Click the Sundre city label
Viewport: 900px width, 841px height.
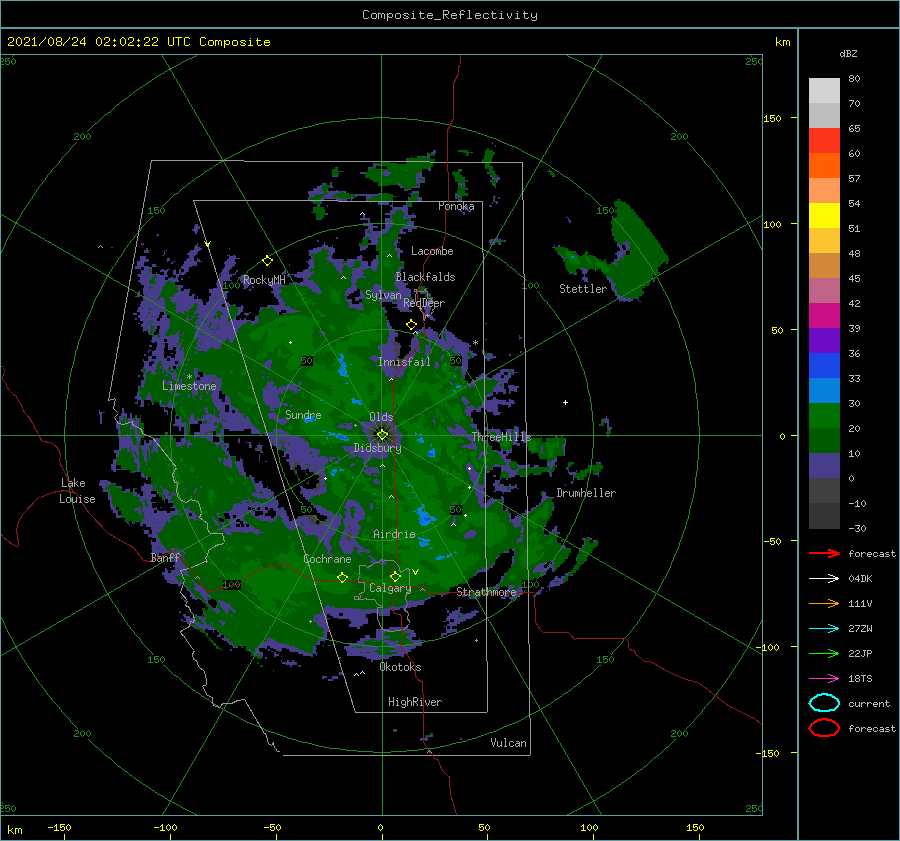click(303, 414)
